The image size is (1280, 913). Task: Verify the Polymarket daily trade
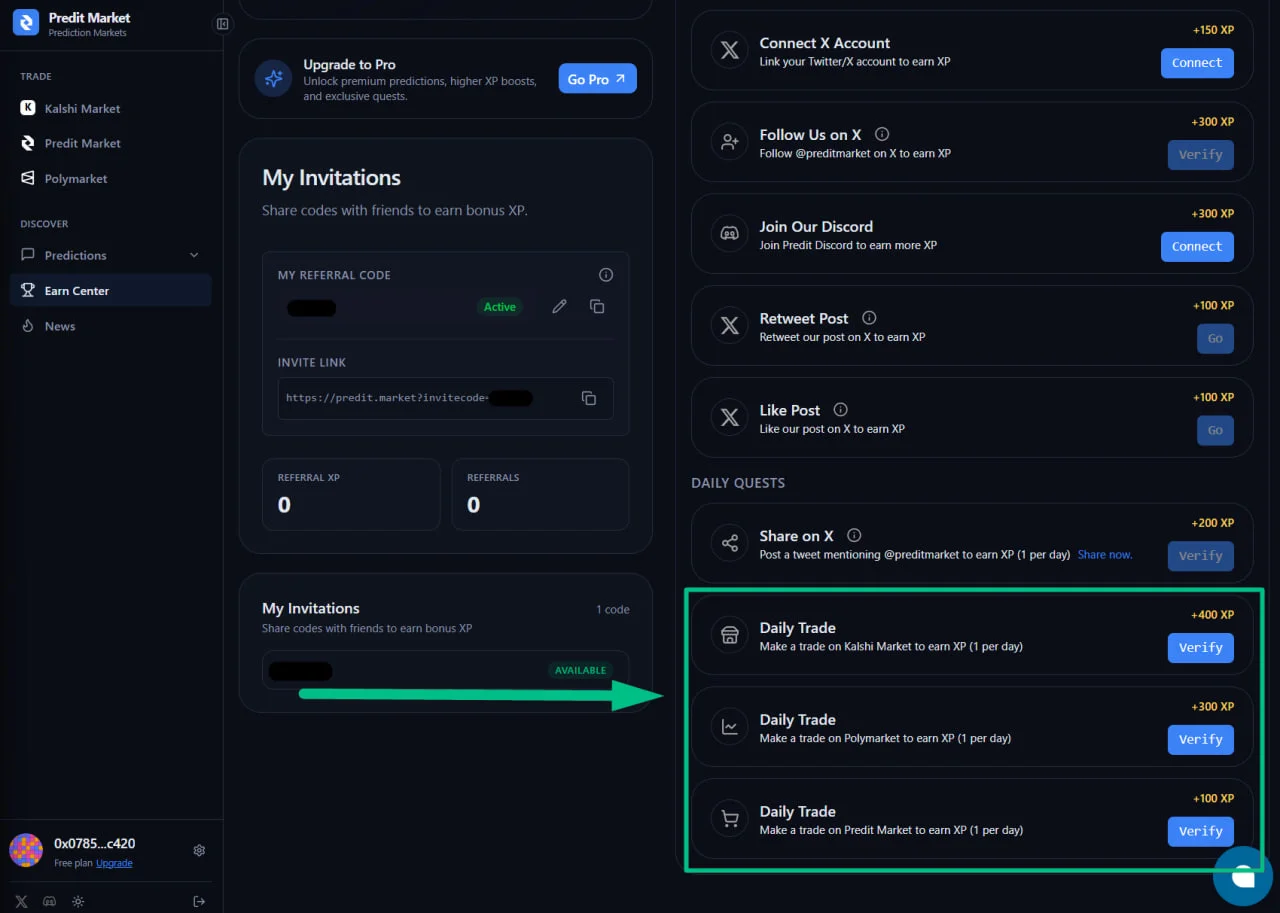point(1200,740)
